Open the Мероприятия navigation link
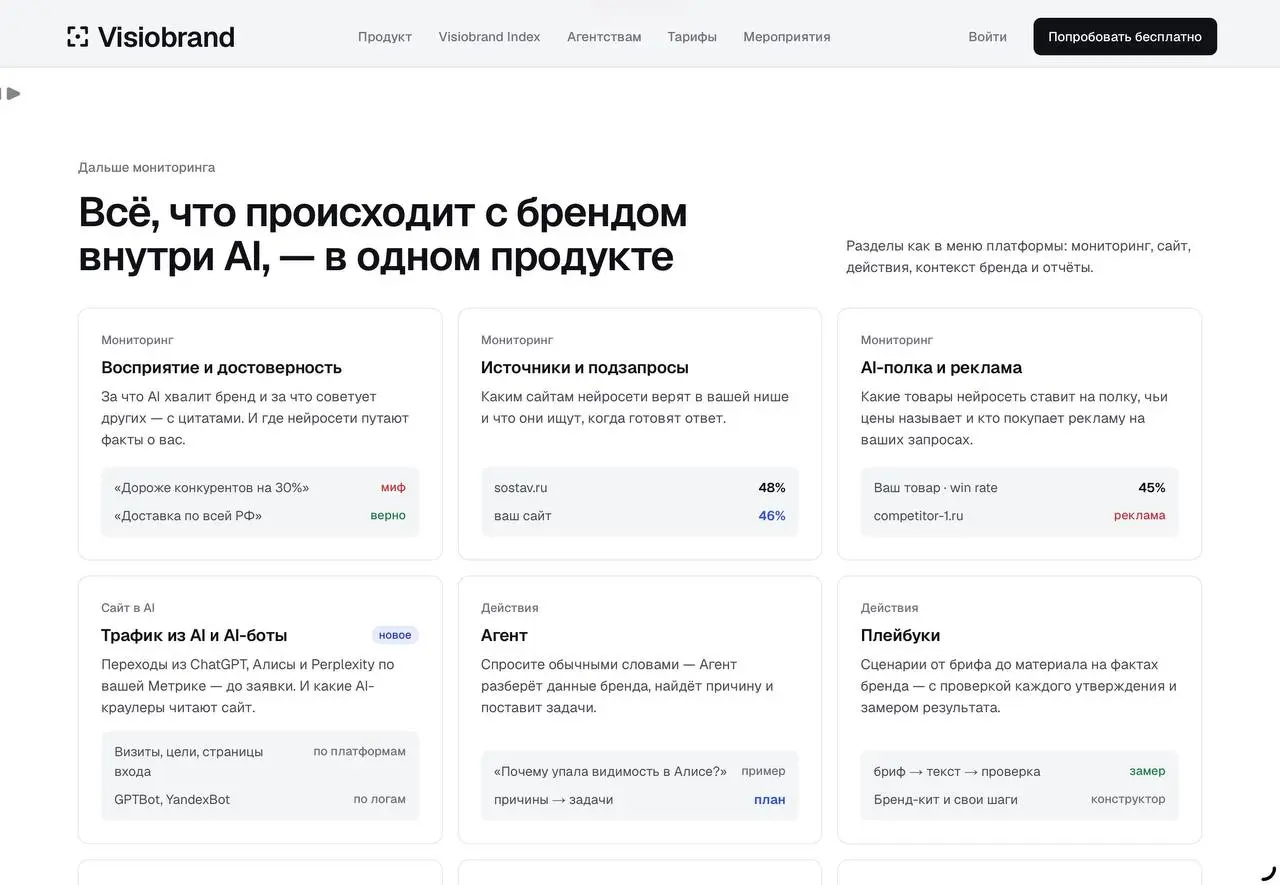 tap(787, 37)
